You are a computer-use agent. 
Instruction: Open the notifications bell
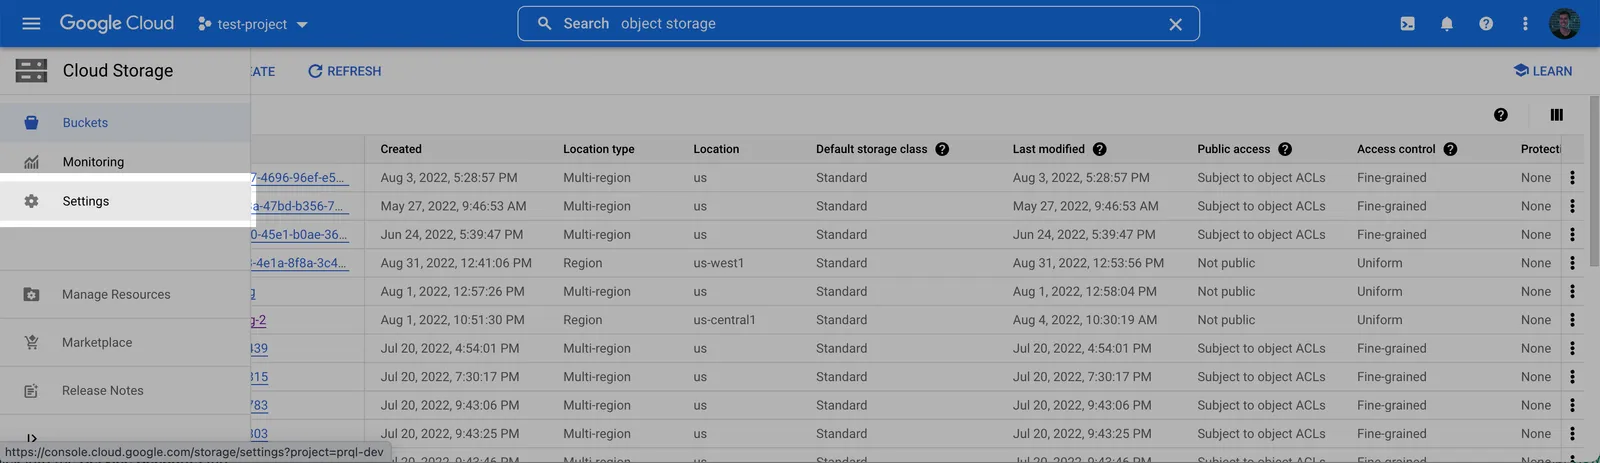pyautogui.click(x=1446, y=23)
